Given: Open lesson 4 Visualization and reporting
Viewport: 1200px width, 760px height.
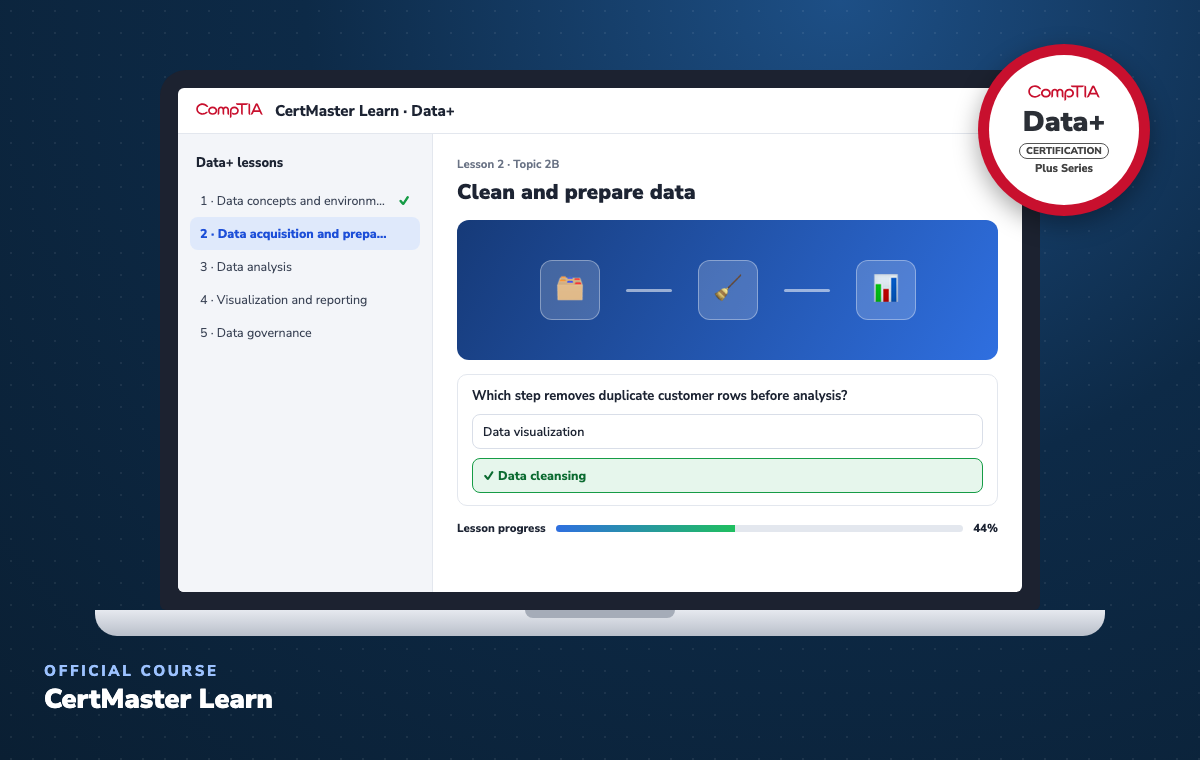Looking at the screenshot, I should (x=305, y=300).
